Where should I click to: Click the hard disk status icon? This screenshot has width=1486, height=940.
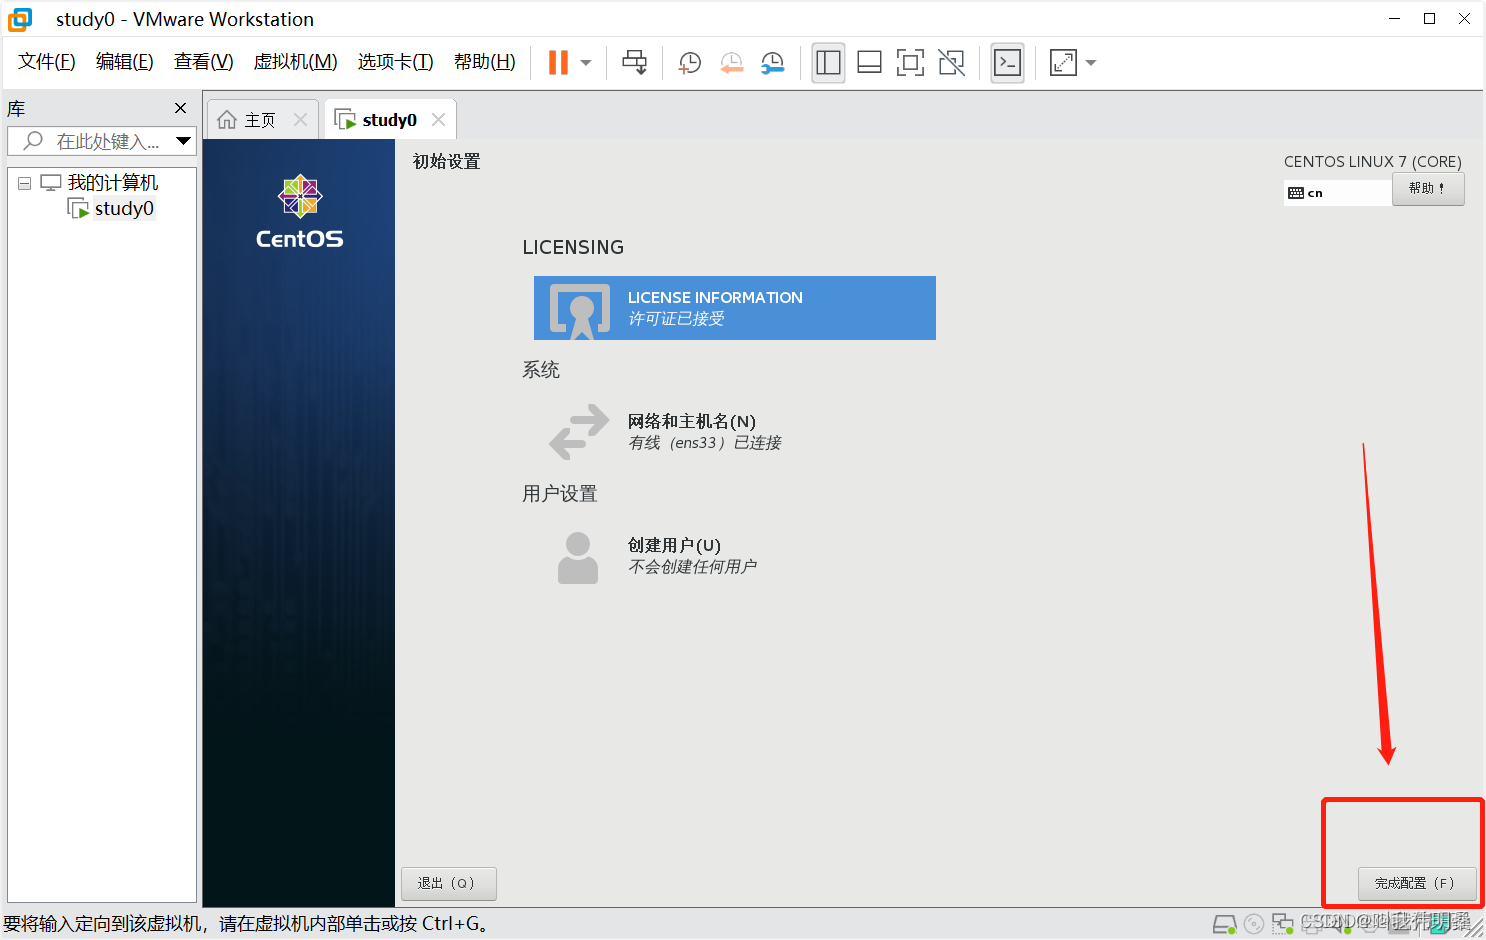(1224, 924)
